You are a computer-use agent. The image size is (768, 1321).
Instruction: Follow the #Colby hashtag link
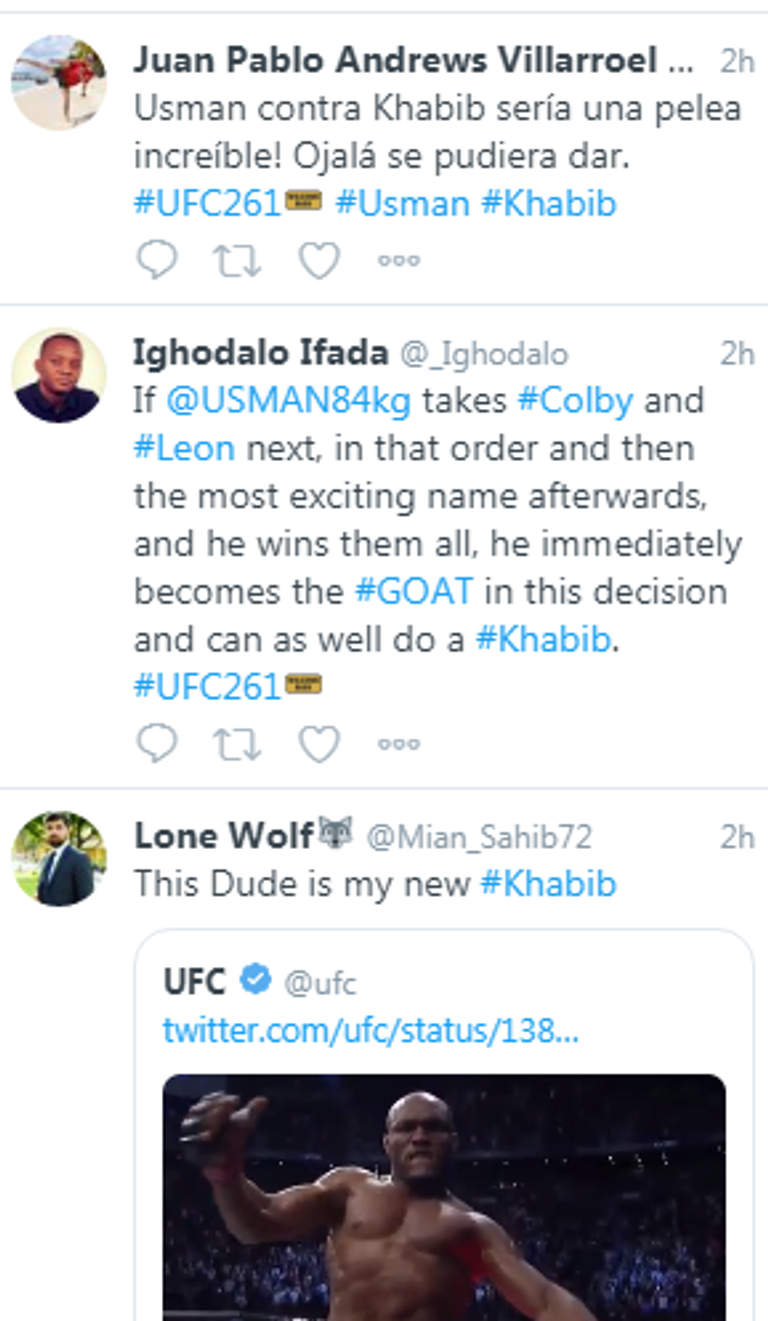pos(575,400)
